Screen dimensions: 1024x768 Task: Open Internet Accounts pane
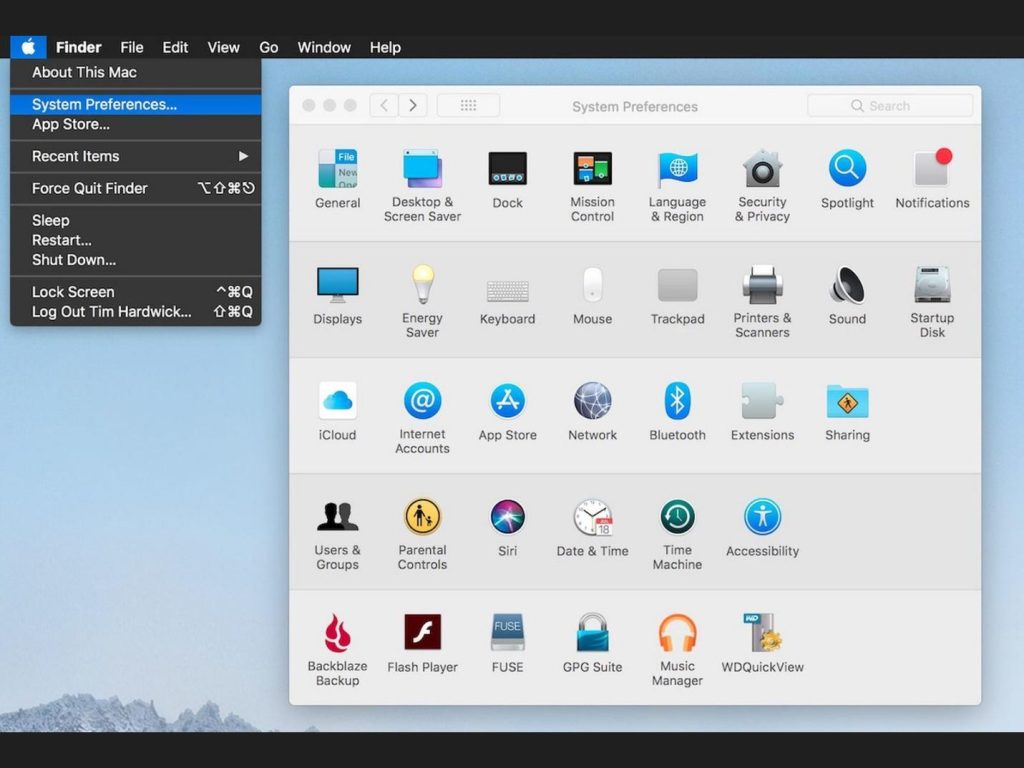[423, 400]
